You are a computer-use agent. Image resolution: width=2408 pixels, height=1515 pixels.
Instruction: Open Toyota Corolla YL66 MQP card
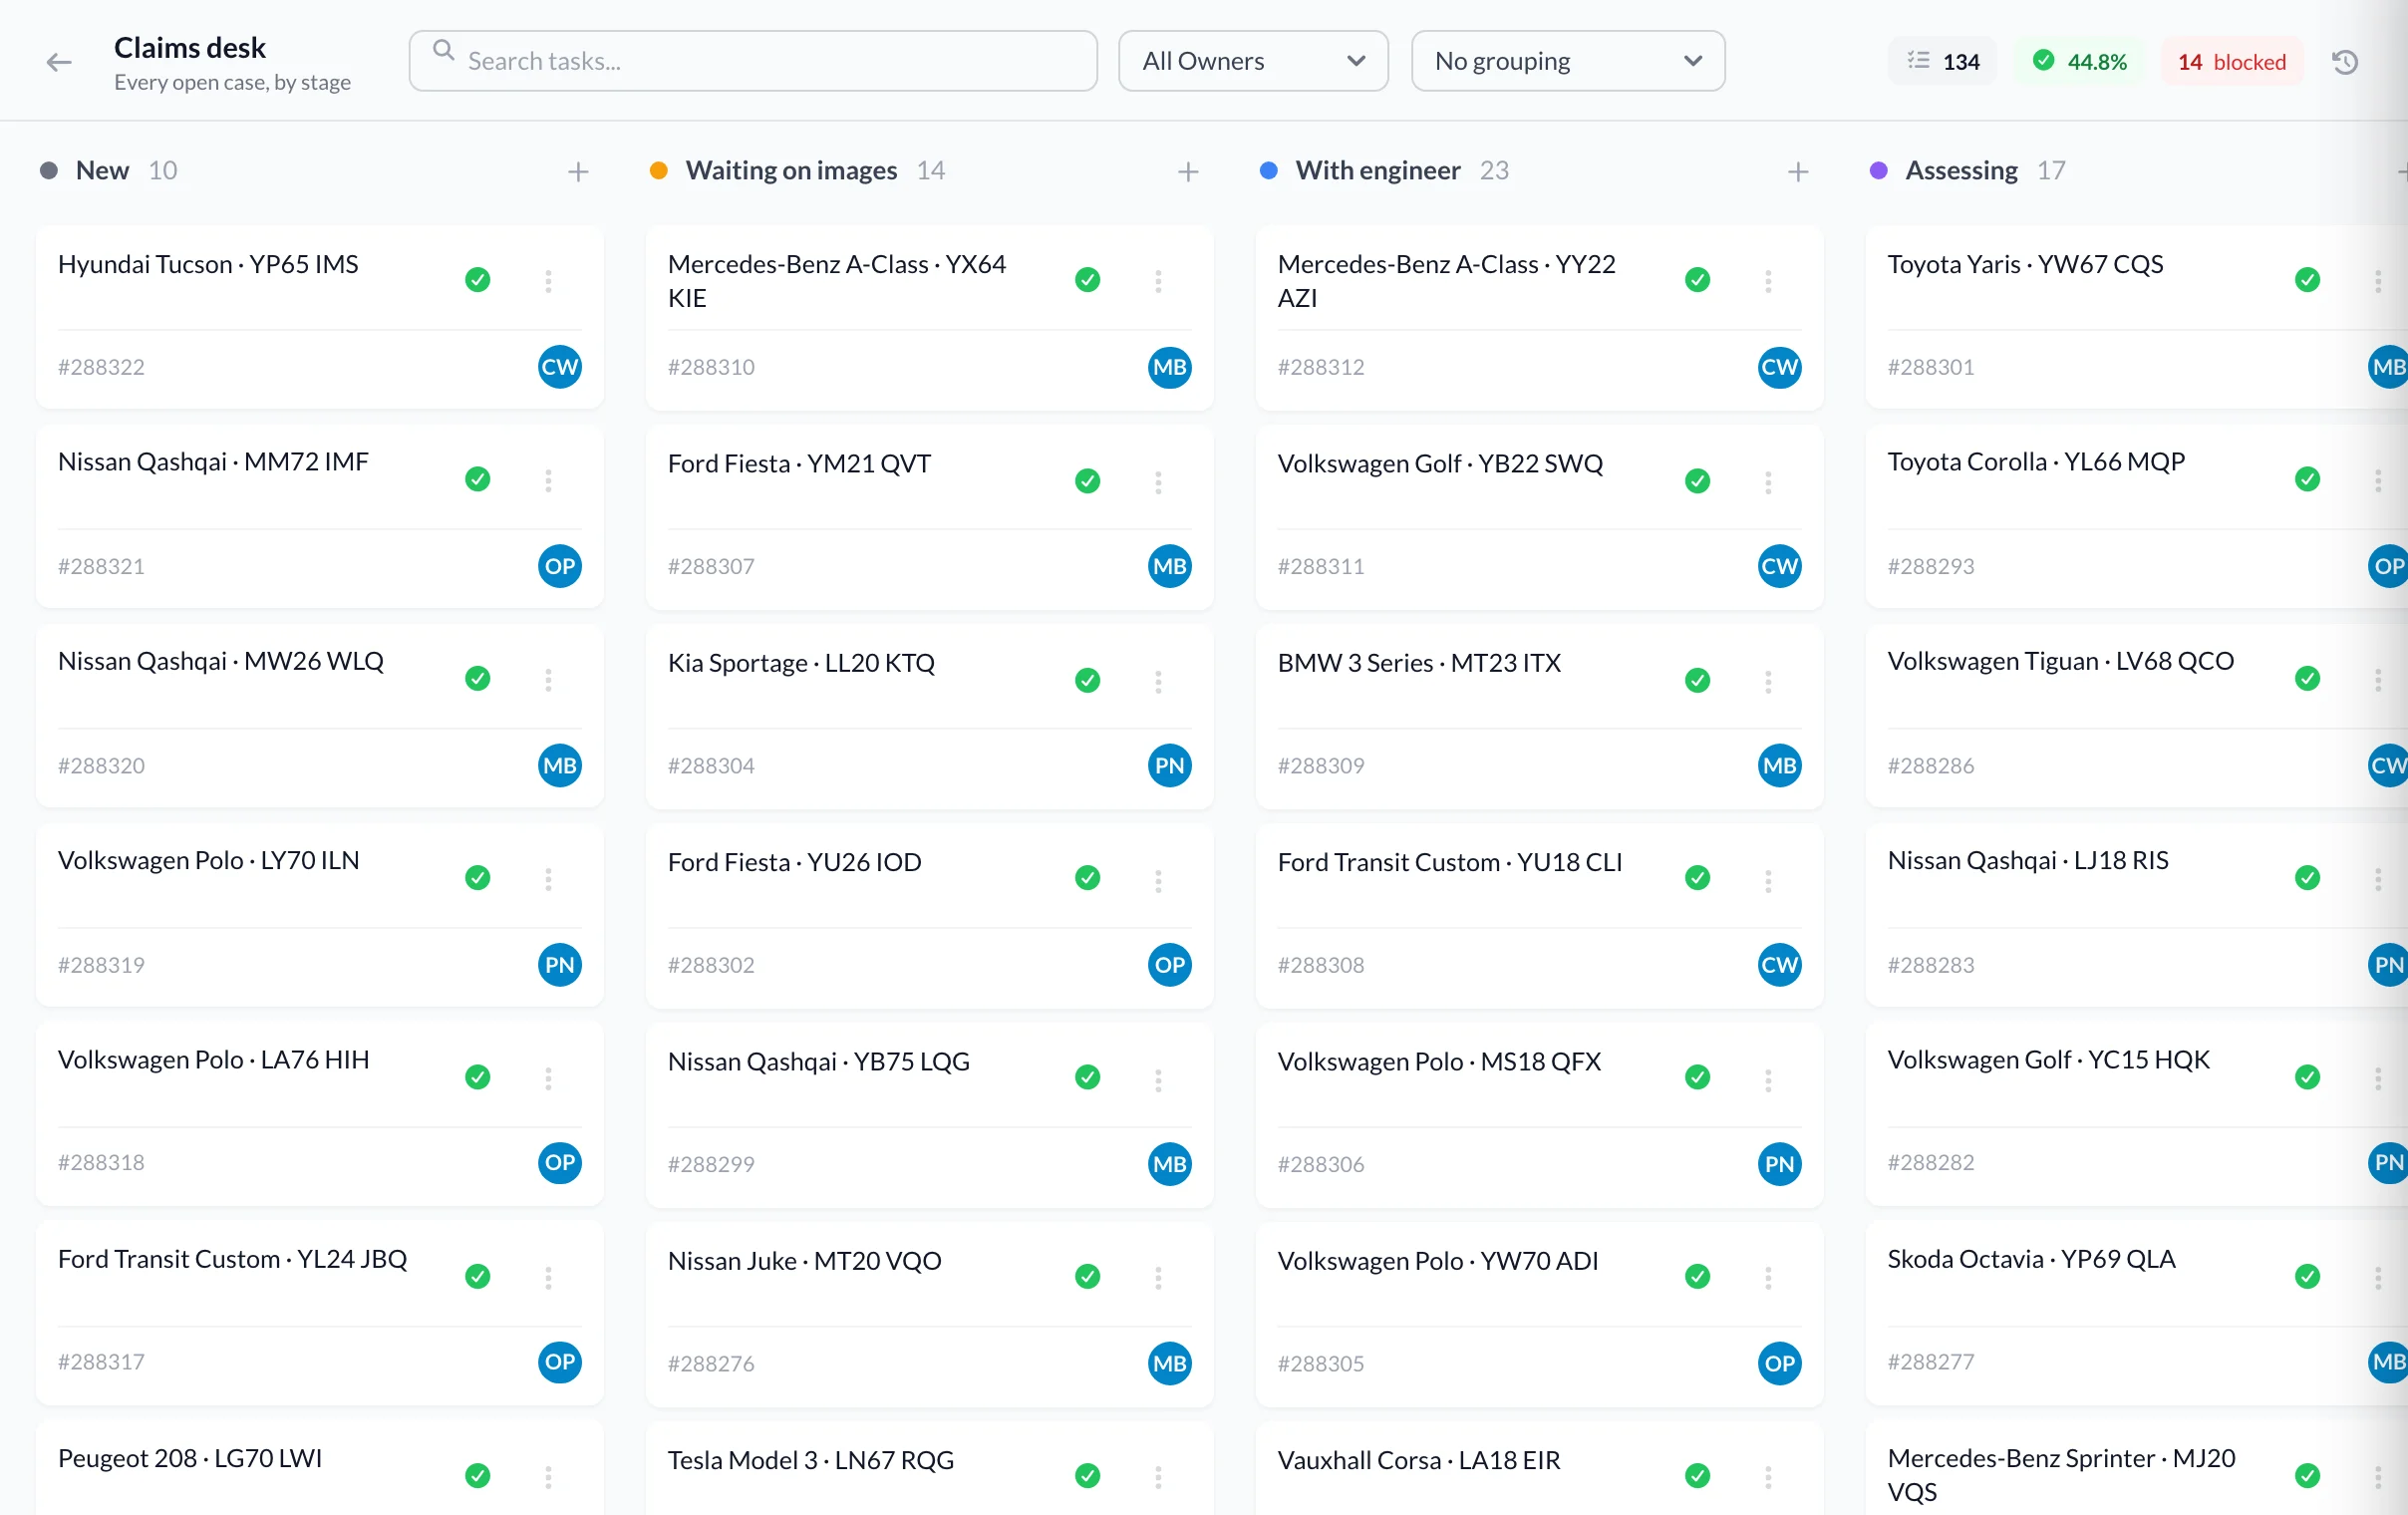[2137, 516]
